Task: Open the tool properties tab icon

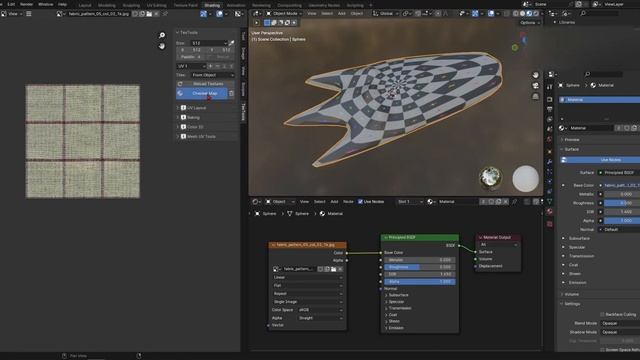Action: 550,87
